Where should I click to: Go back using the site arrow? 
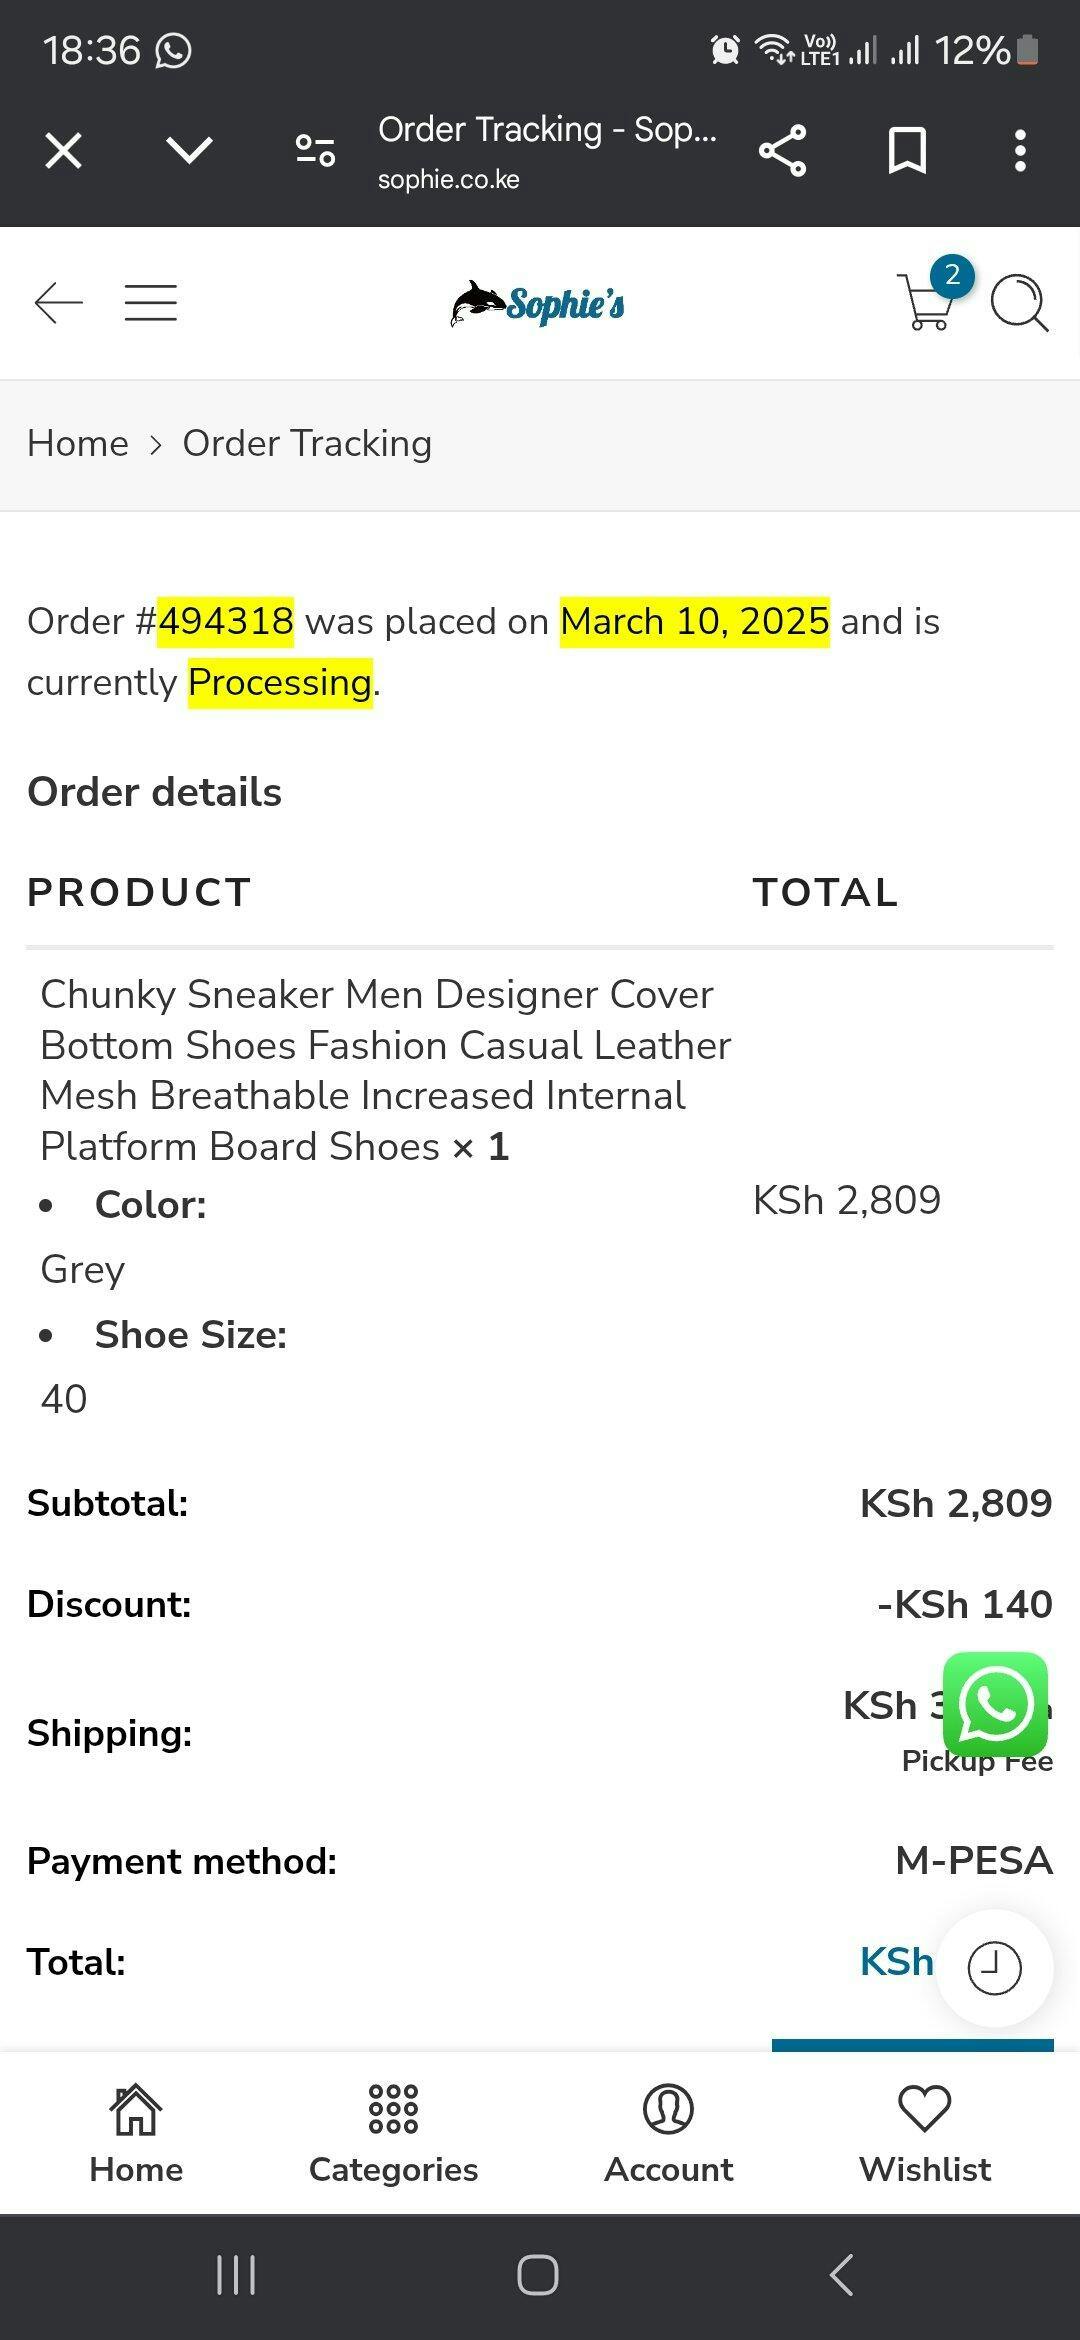pyautogui.click(x=58, y=302)
